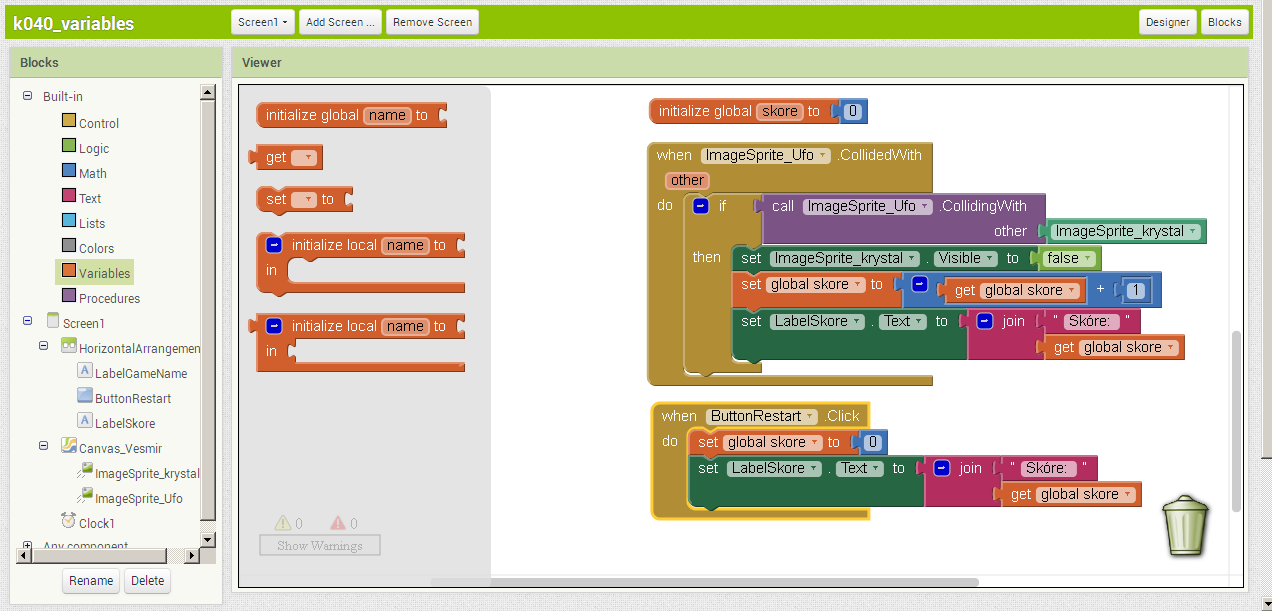Click HorizontalArrangement component icon
1272x611 pixels.
pos(69,346)
